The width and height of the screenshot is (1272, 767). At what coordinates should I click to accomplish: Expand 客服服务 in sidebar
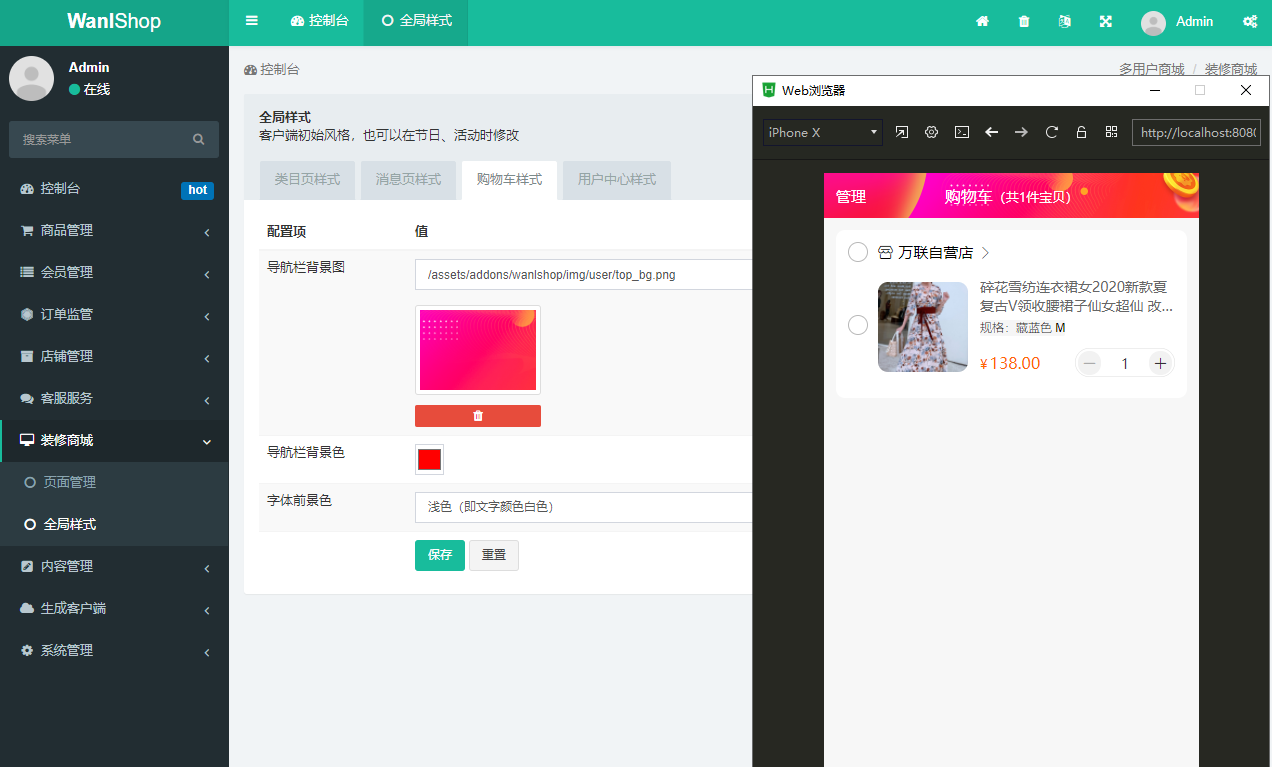coord(114,398)
